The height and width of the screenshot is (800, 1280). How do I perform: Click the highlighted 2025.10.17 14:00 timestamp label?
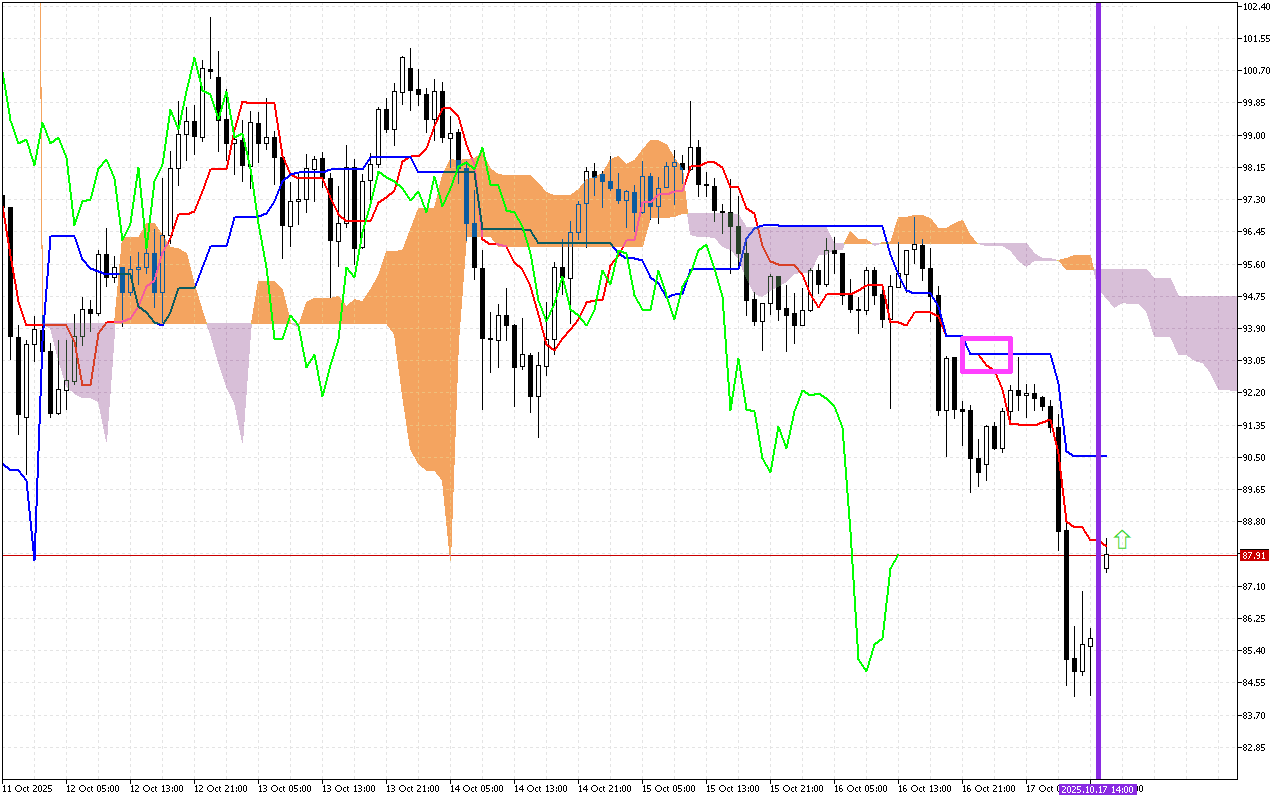click(x=1096, y=789)
